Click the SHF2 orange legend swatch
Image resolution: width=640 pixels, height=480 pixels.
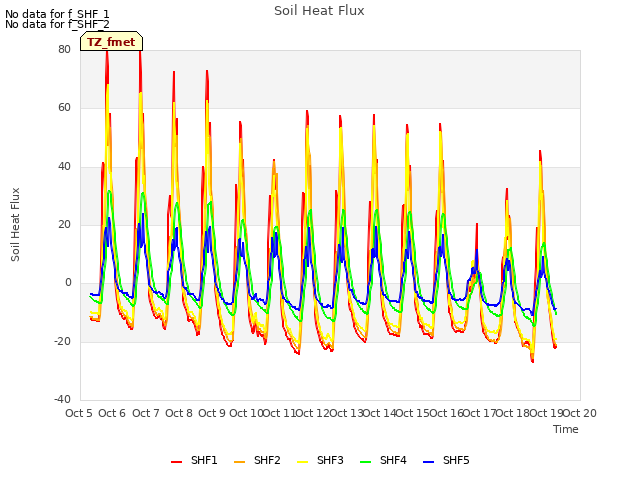coord(240,462)
